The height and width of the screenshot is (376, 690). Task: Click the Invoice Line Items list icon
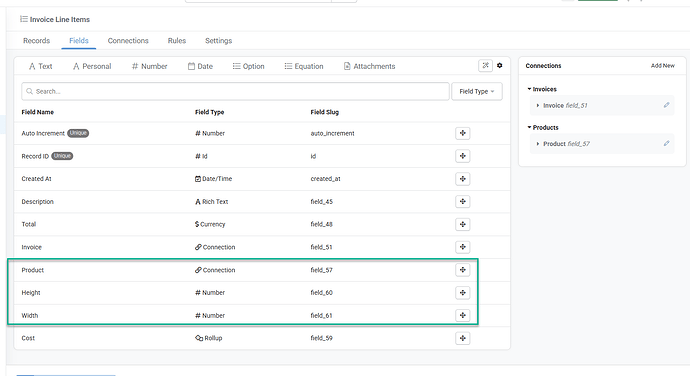tap(24, 19)
